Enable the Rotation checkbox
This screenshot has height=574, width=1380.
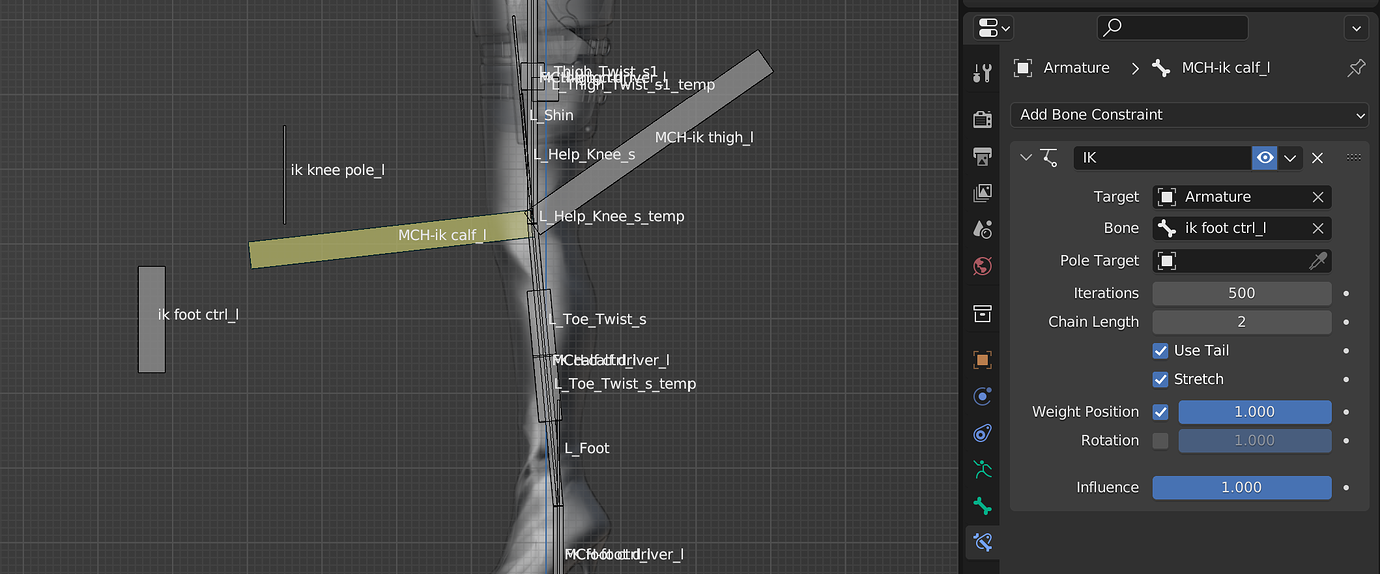click(x=1160, y=441)
